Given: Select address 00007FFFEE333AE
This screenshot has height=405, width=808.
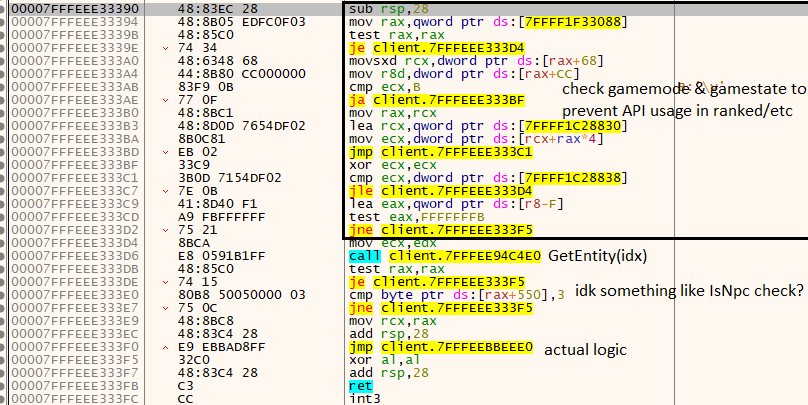Looking at the screenshot, I should pyautogui.click(x=75, y=100).
